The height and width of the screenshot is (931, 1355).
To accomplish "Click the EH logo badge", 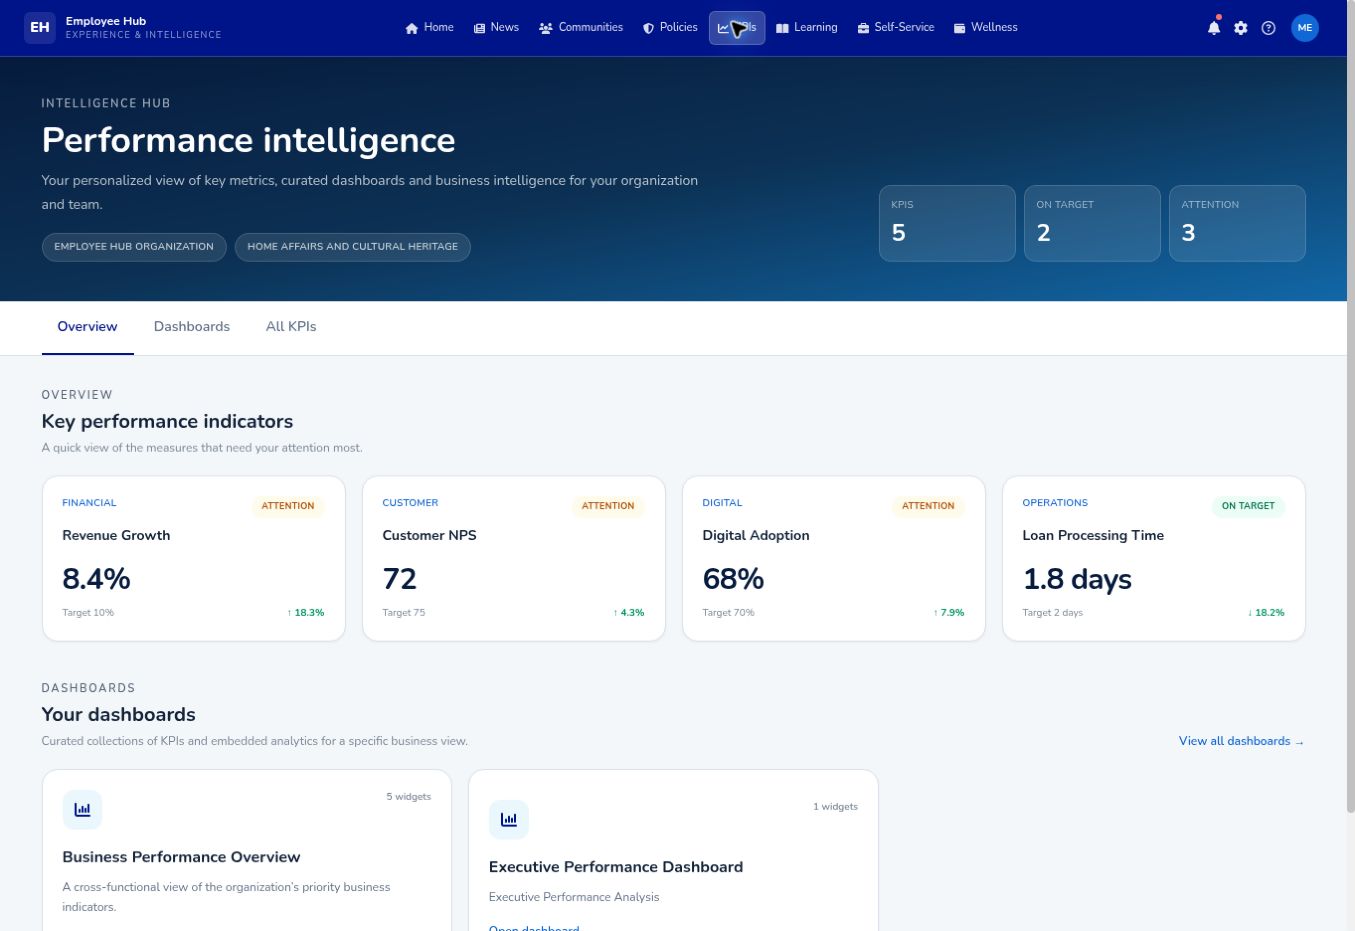I will [x=40, y=28].
